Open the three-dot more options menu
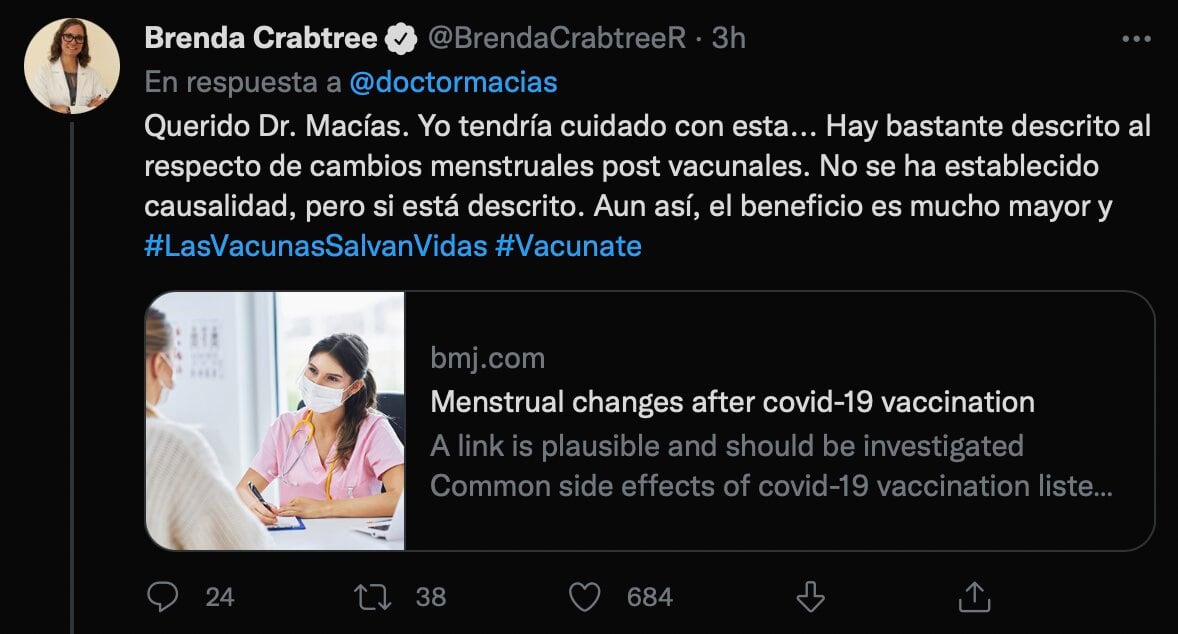The width and height of the screenshot is (1178, 634). (x=1137, y=39)
